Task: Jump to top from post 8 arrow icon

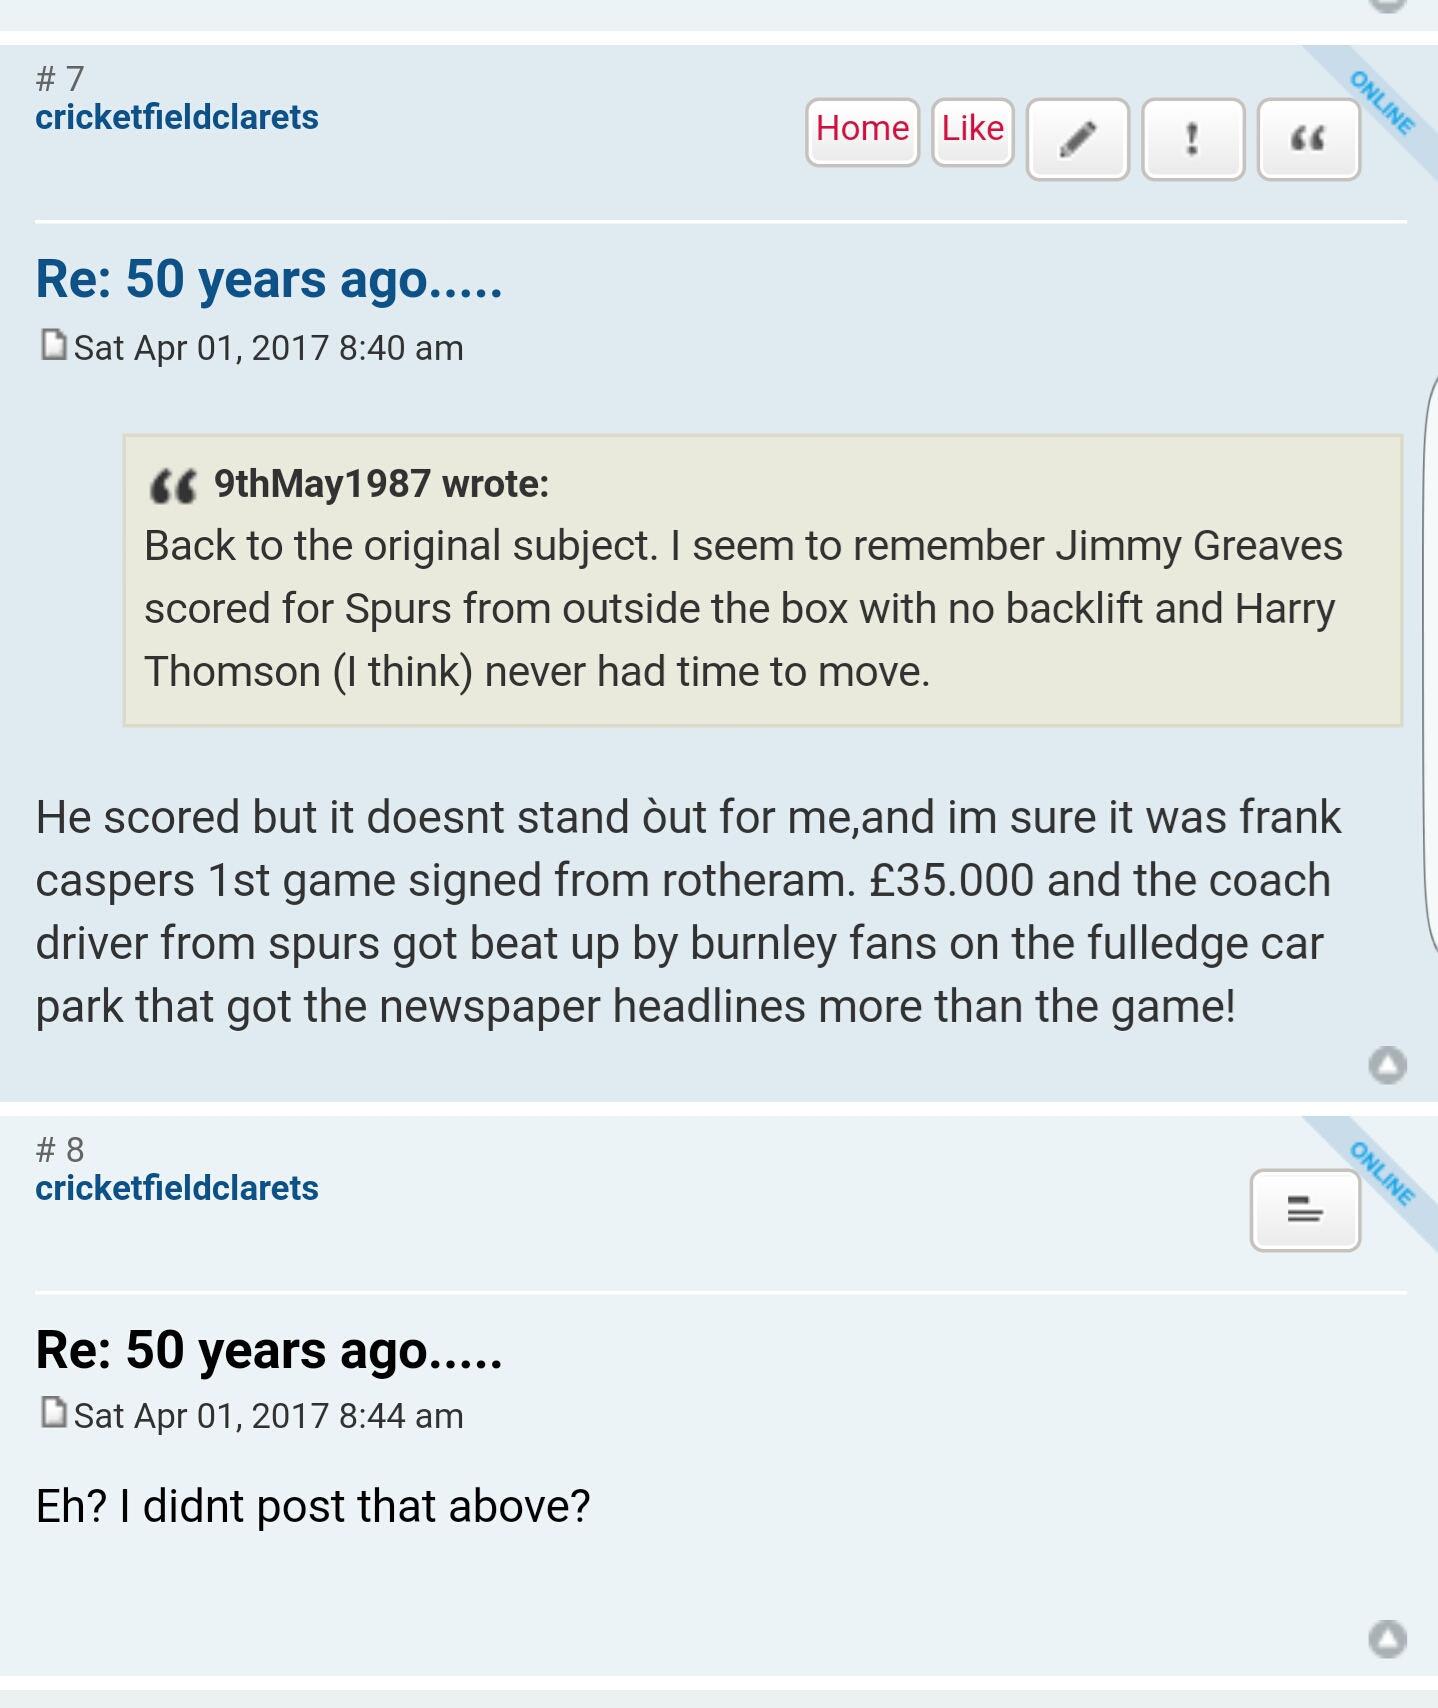Action: pos(1387,1638)
